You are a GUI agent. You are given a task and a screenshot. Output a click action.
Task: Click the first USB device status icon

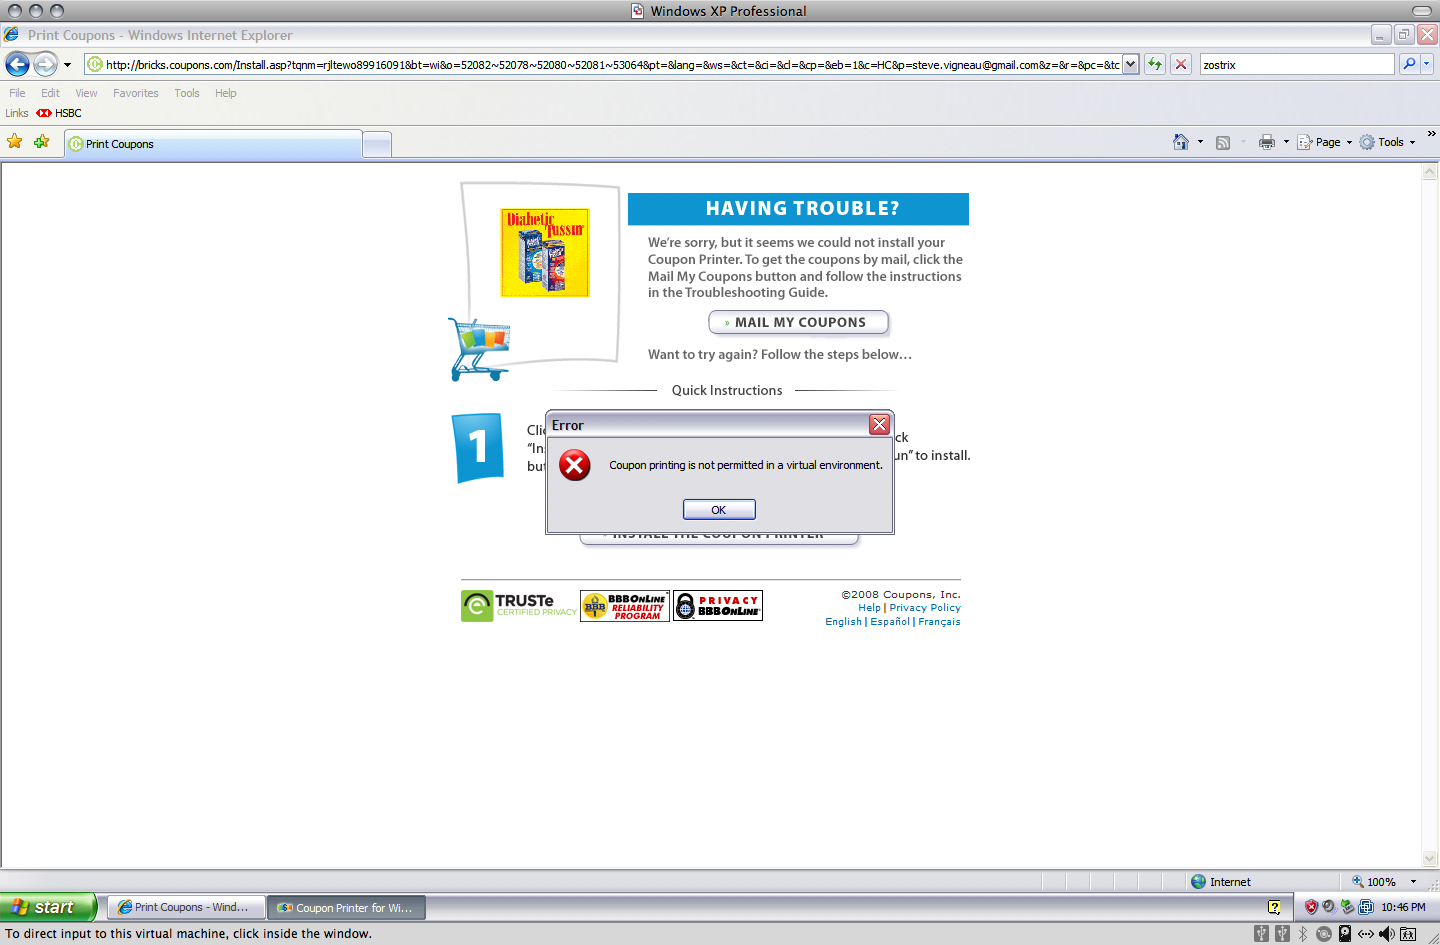click(1261, 934)
